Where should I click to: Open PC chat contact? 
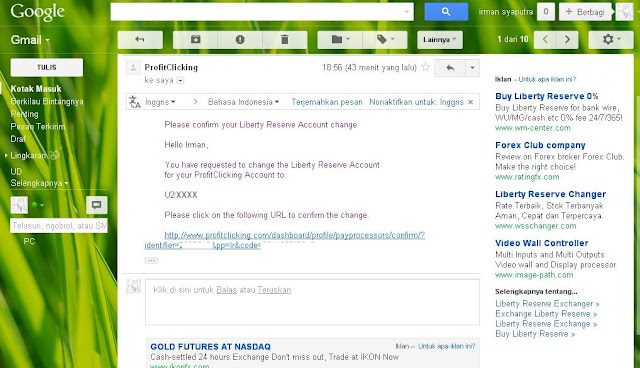[x=29, y=242]
